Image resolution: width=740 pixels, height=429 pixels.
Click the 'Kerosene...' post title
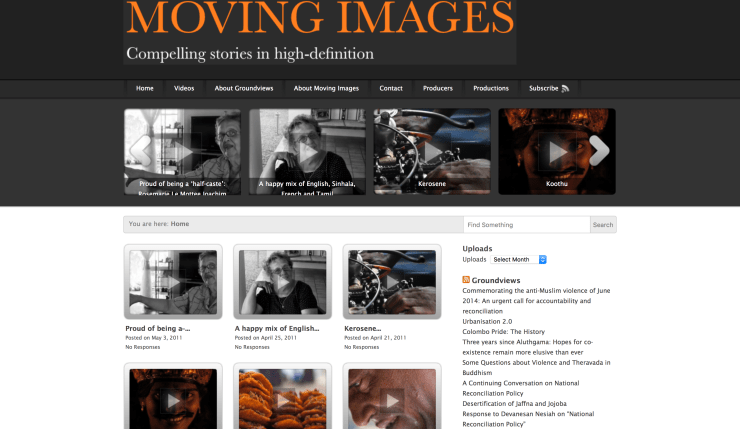pos(362,328)
